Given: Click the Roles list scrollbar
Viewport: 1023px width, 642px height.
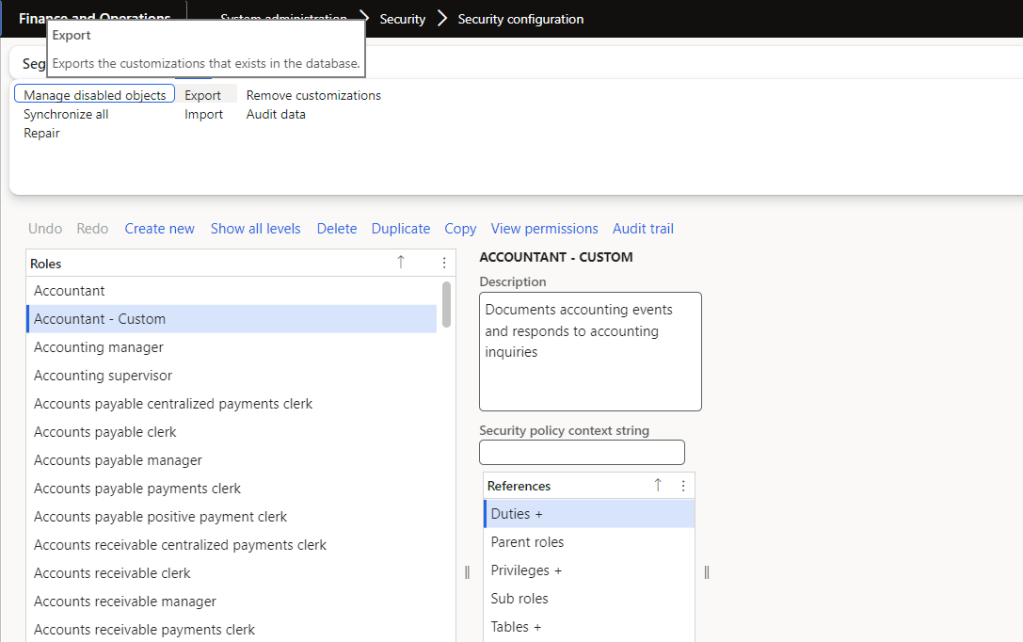Looking at the screenshot, I should pos(446,305).
